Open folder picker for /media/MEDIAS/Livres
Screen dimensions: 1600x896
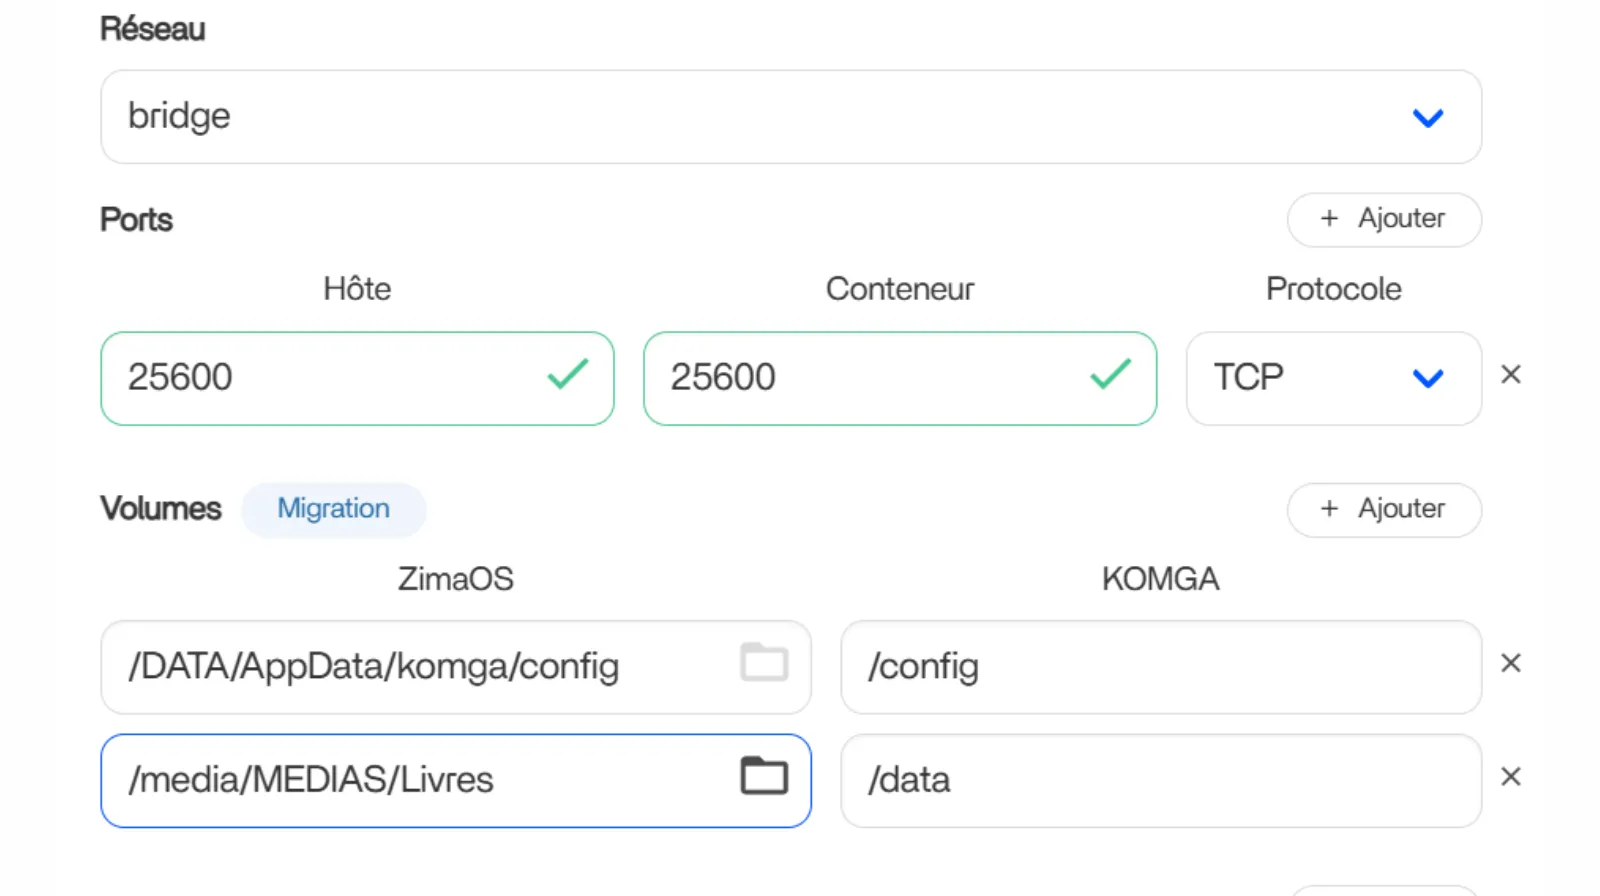(764, 776)
